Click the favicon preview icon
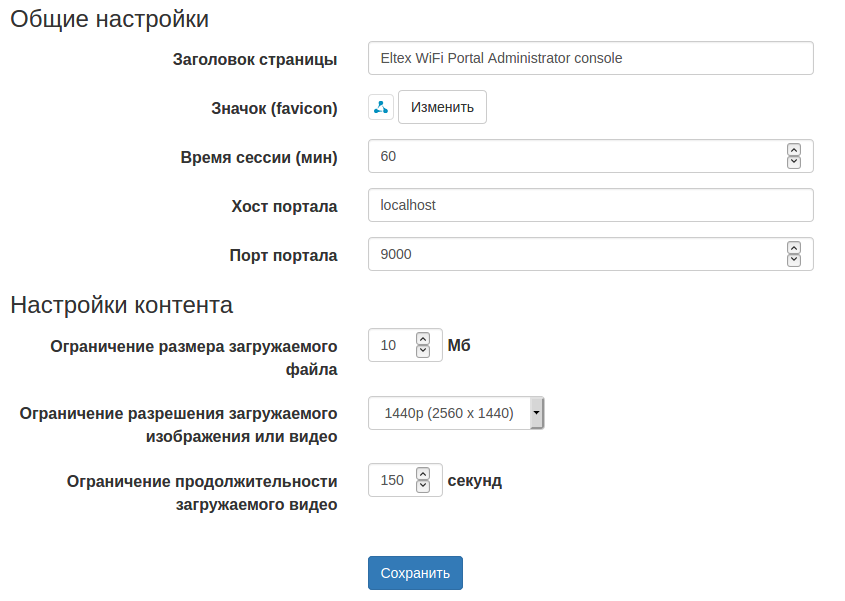The image size is (845, 601). [381, 107]
